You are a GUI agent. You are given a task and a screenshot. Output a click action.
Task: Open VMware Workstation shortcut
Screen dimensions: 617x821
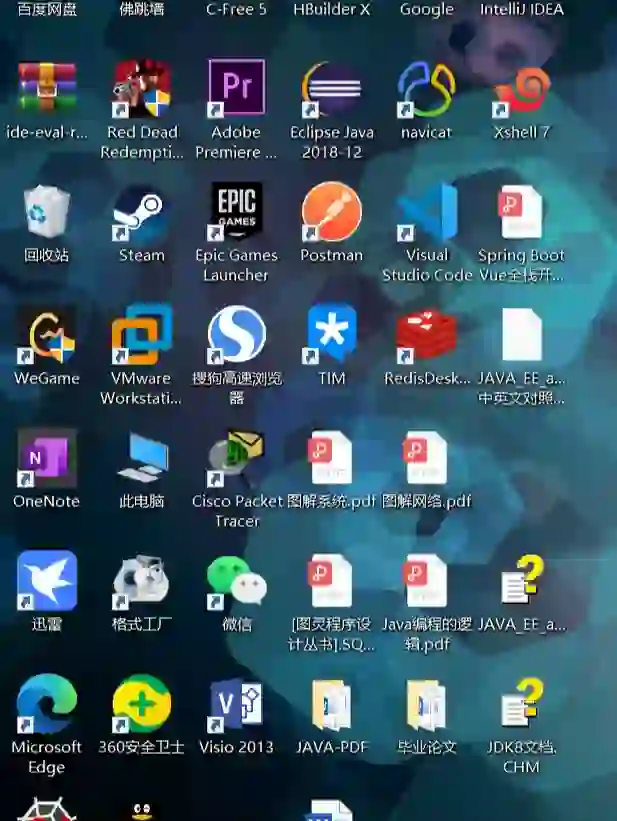pyautogui.click(x=142, y=334)
